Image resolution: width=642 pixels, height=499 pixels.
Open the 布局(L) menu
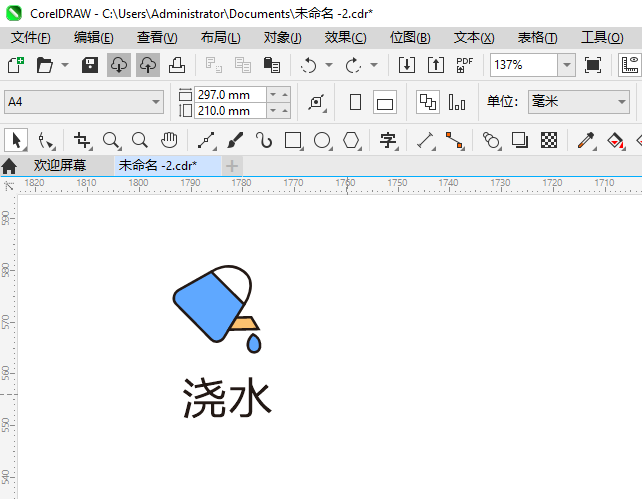coord(221,38)
